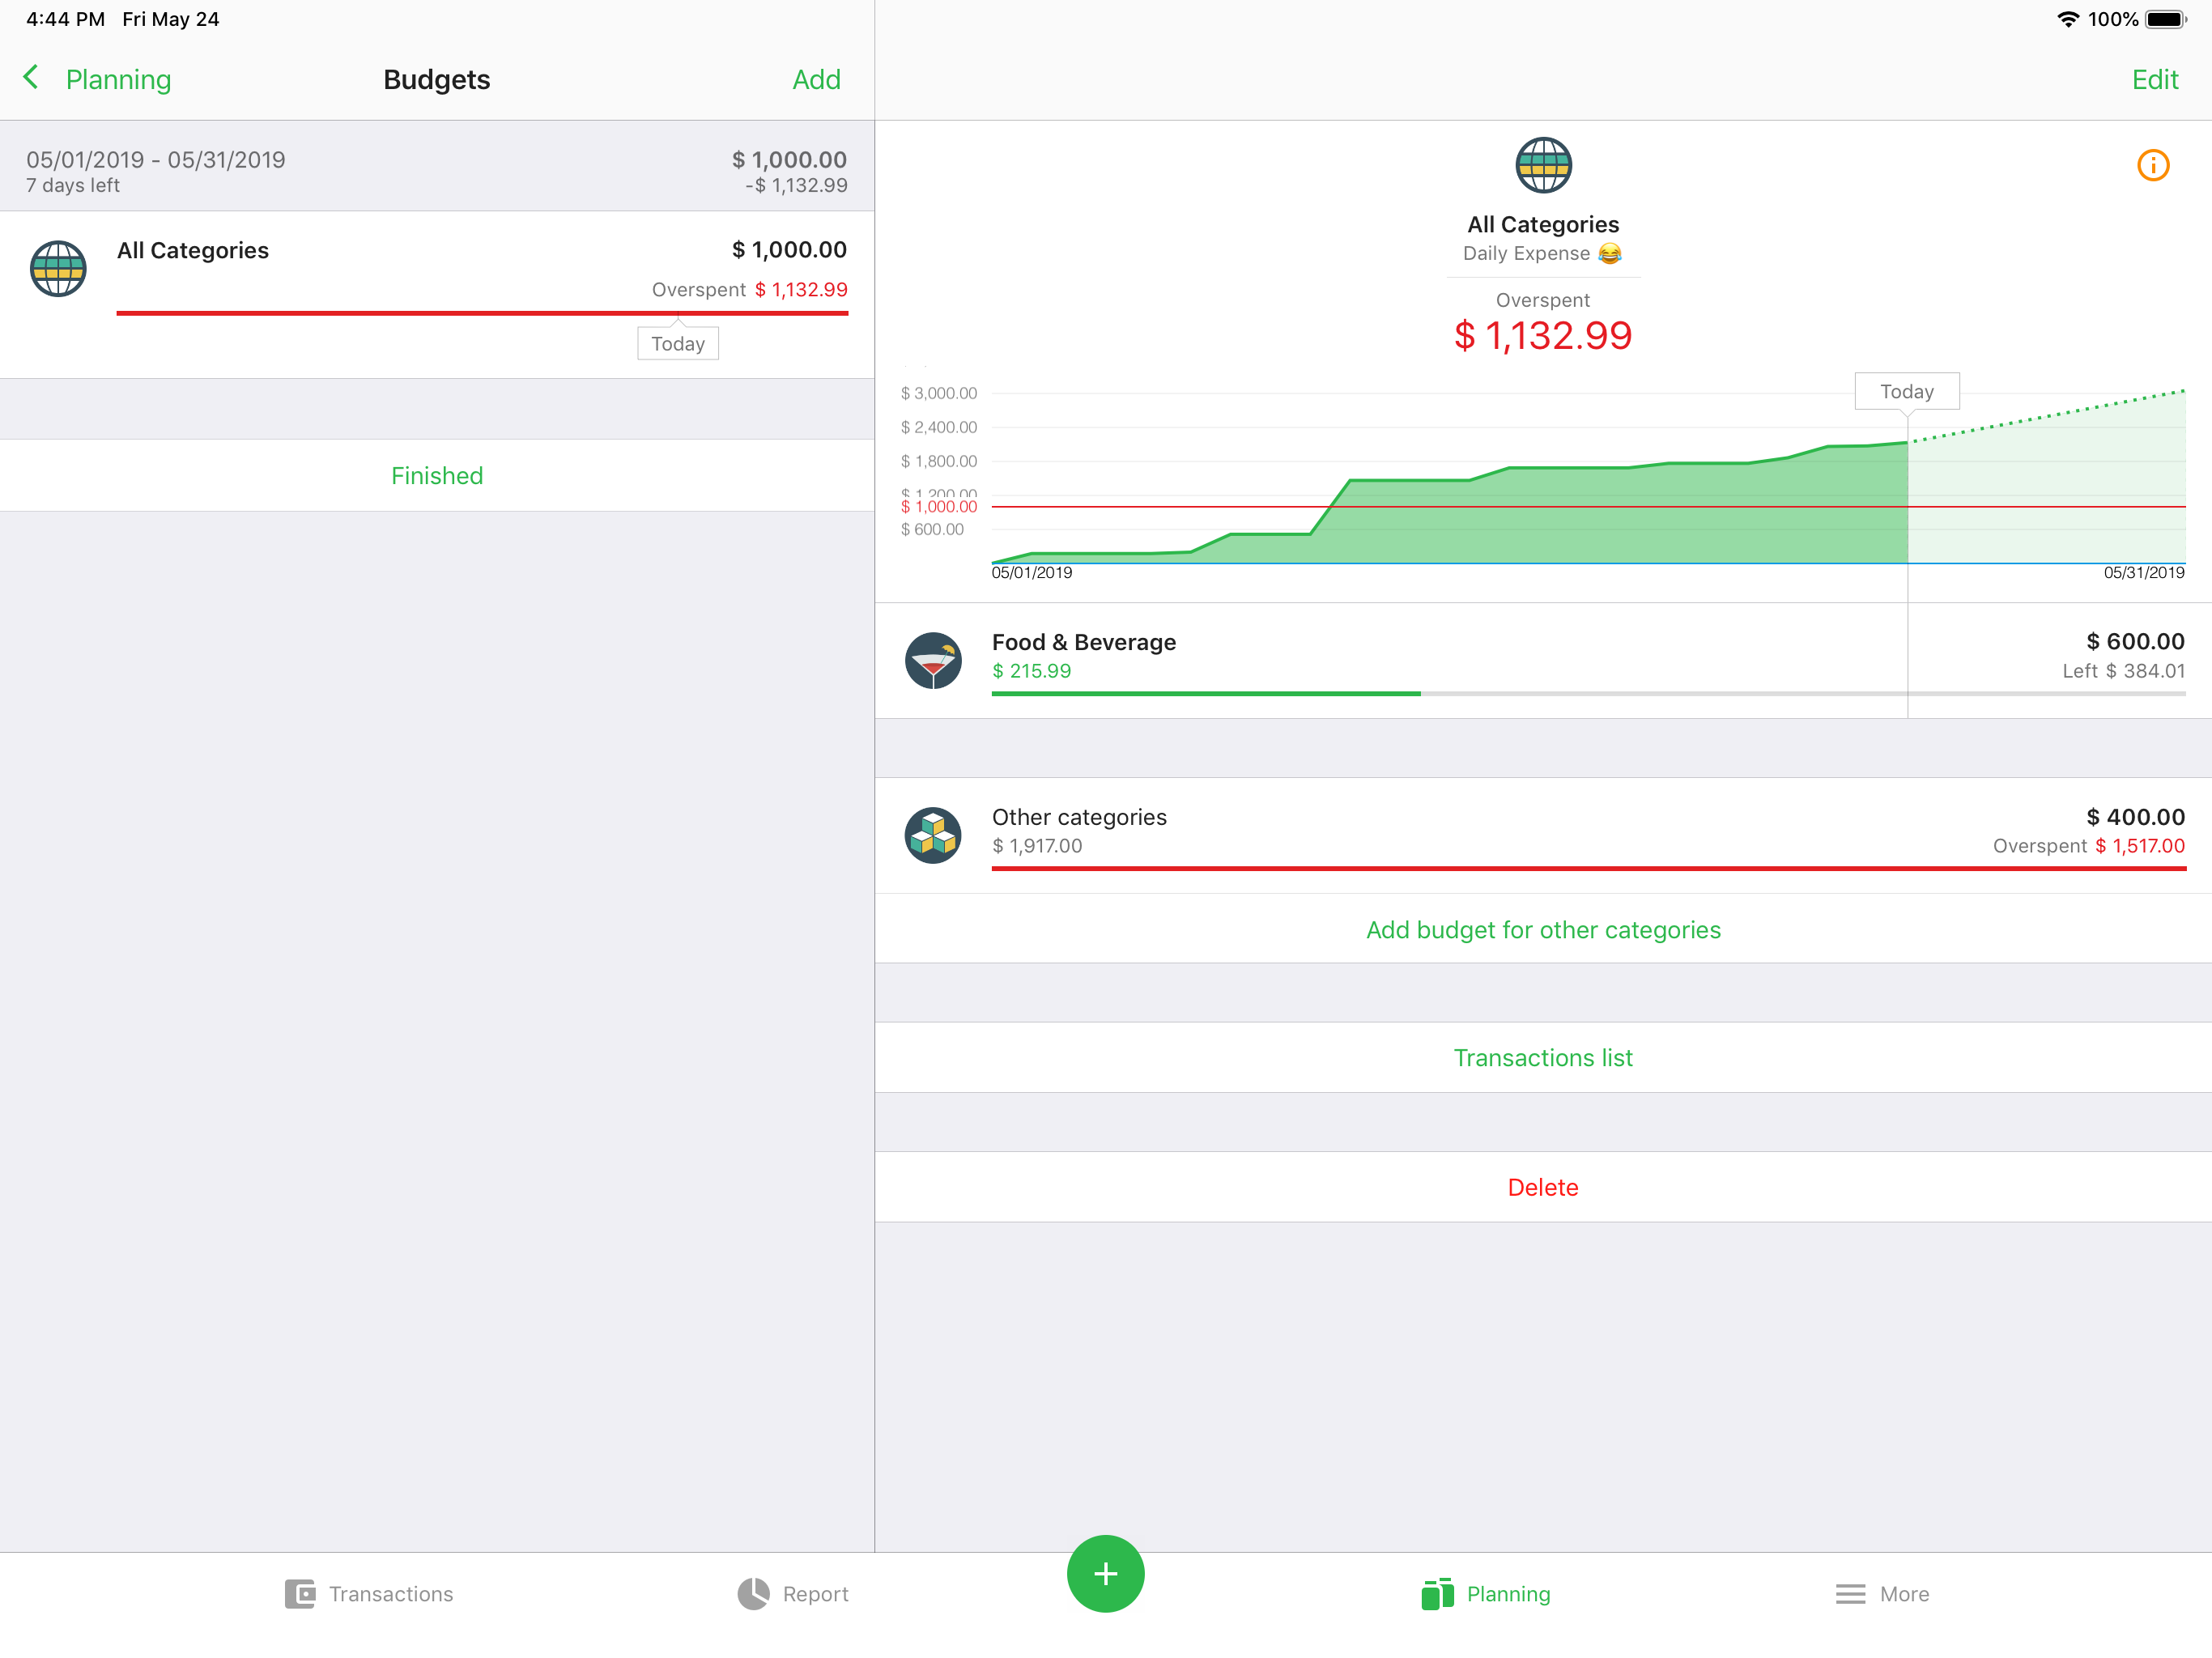Tap the green plus add transaction button
This screenshot has width=2212, height=1658.
[x=1105, y=1573]
